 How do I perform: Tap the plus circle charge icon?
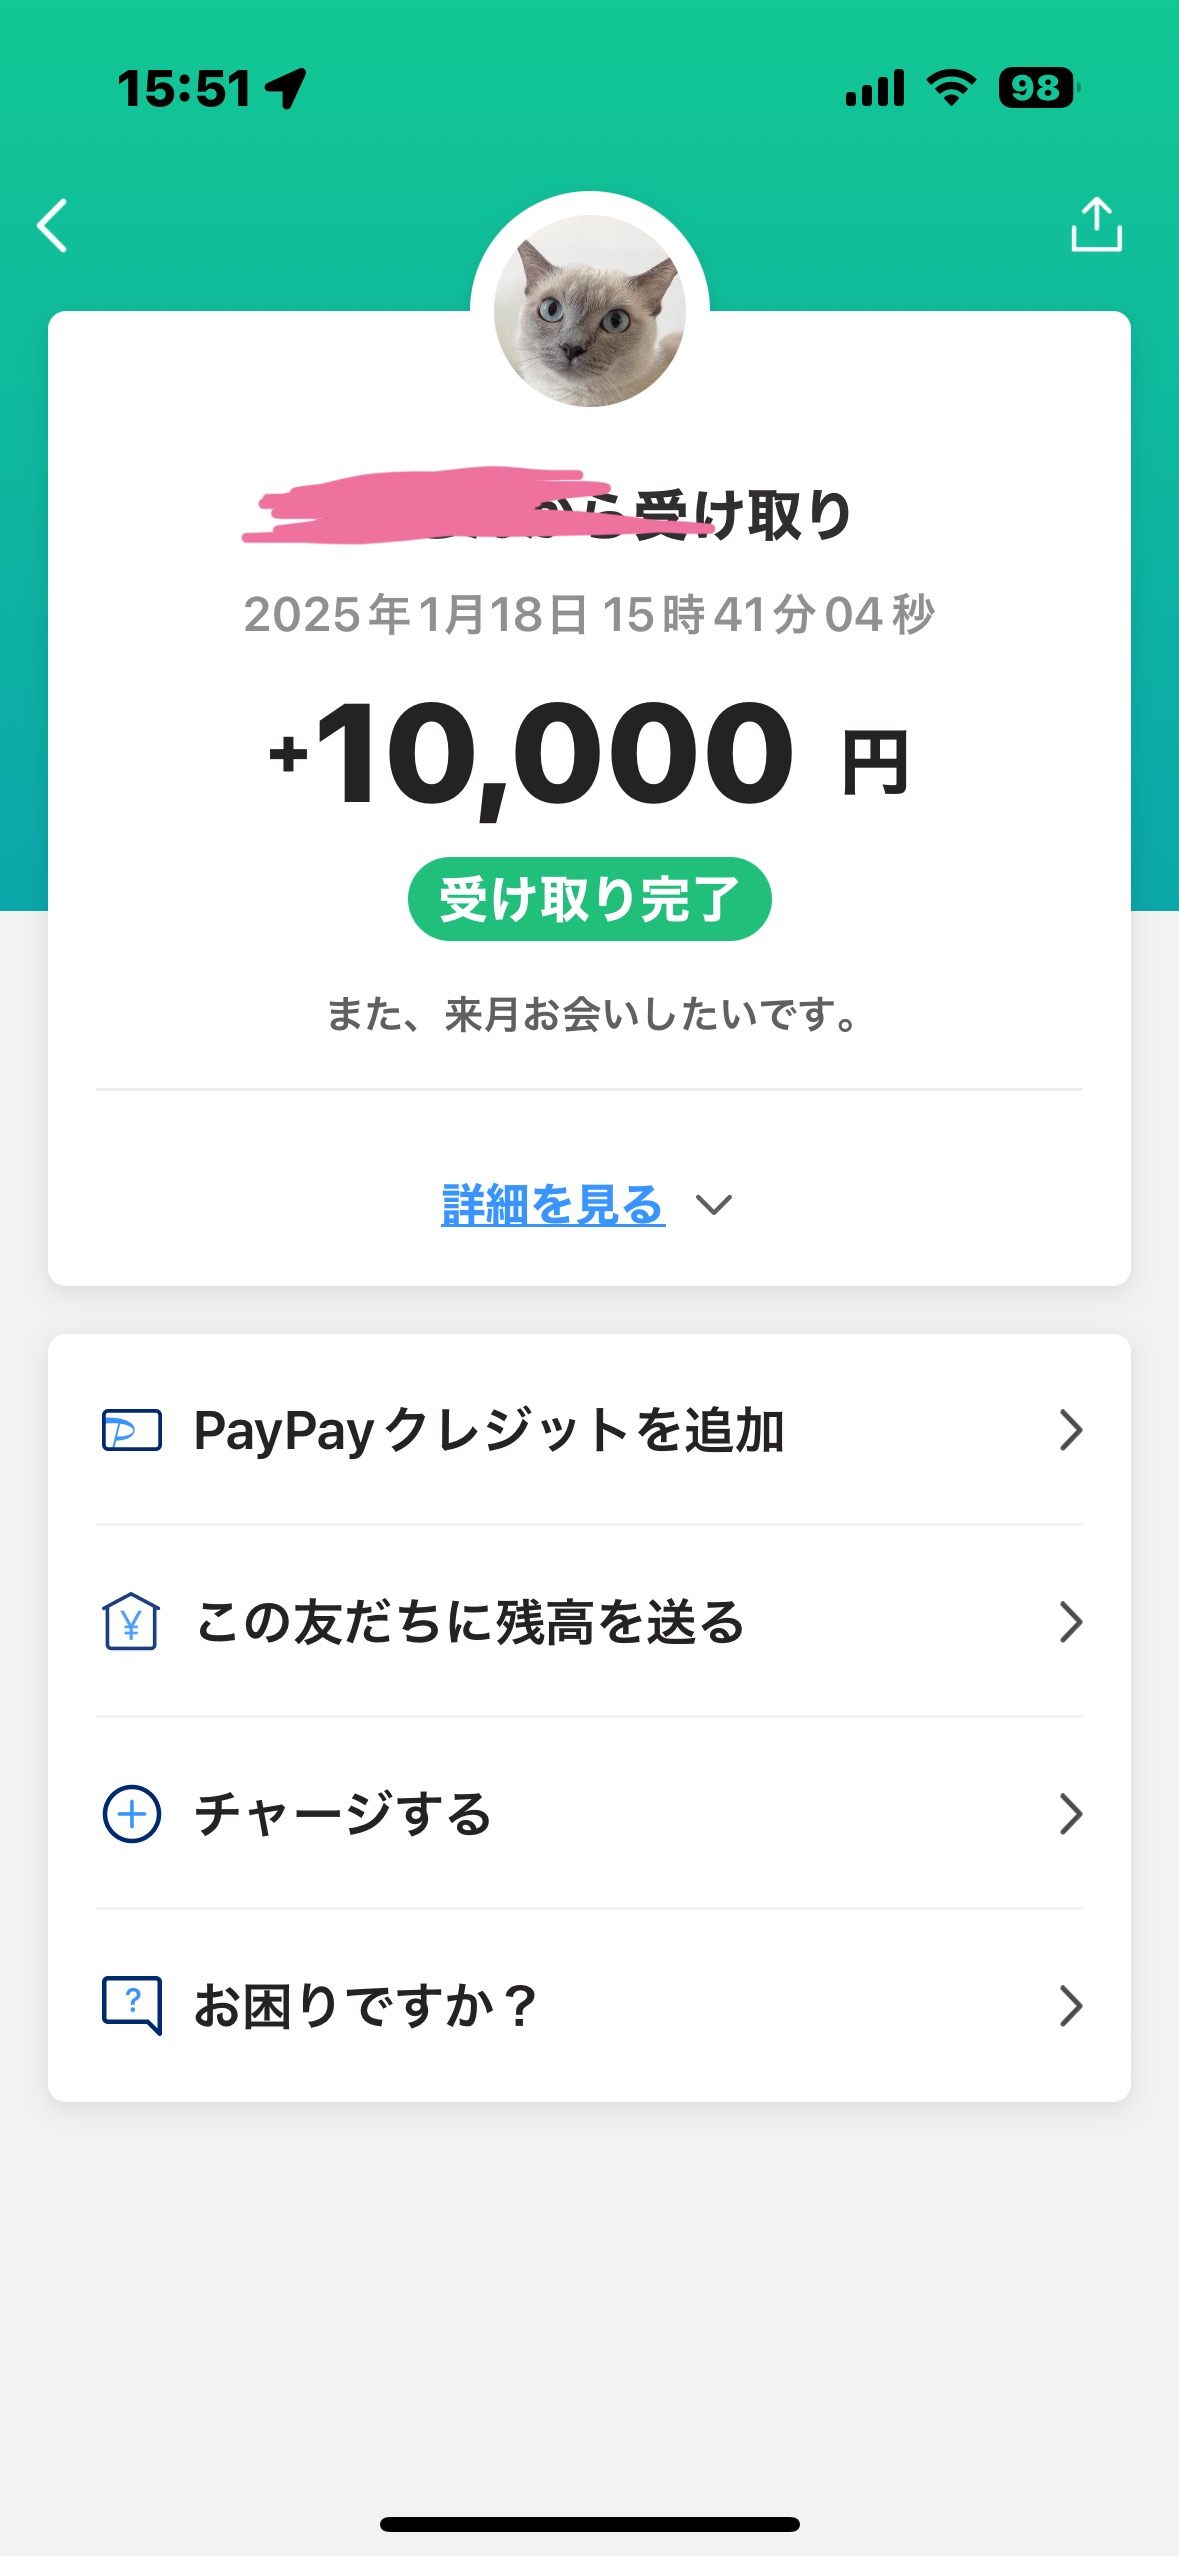(x=131, y=1814)
